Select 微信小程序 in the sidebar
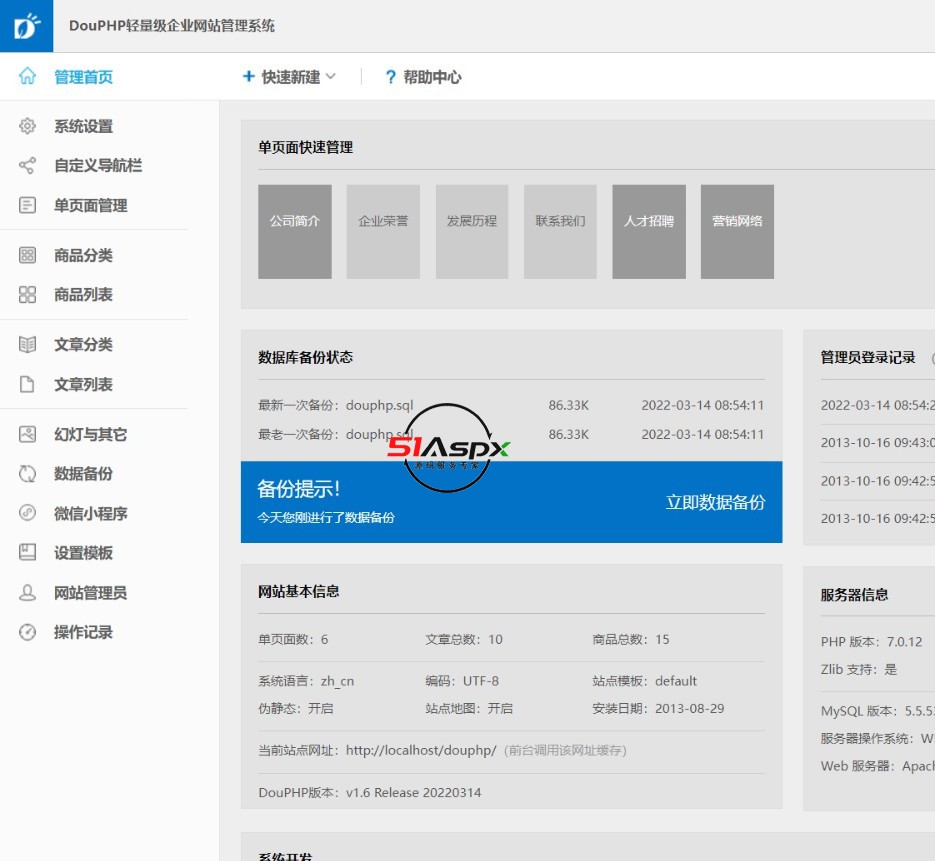Viewport: 935px width, 861px height. [x=90, y=514]
